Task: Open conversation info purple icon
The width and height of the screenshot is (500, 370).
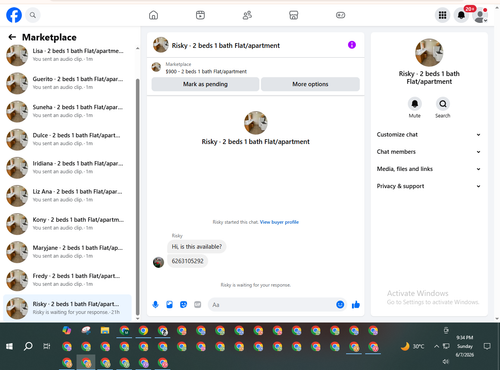Action: tap(352, 45)
